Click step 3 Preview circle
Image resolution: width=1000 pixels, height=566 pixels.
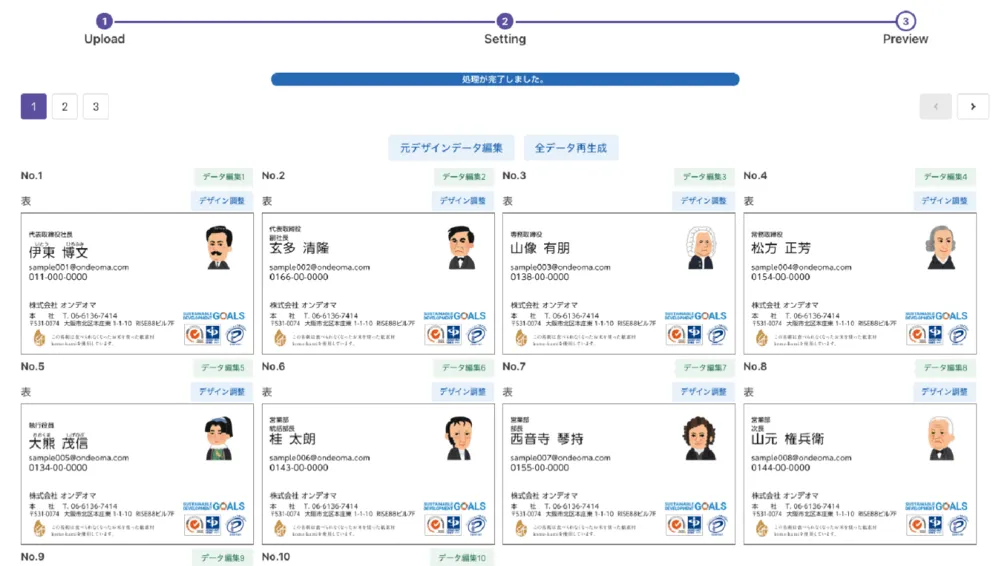point(905,21)
